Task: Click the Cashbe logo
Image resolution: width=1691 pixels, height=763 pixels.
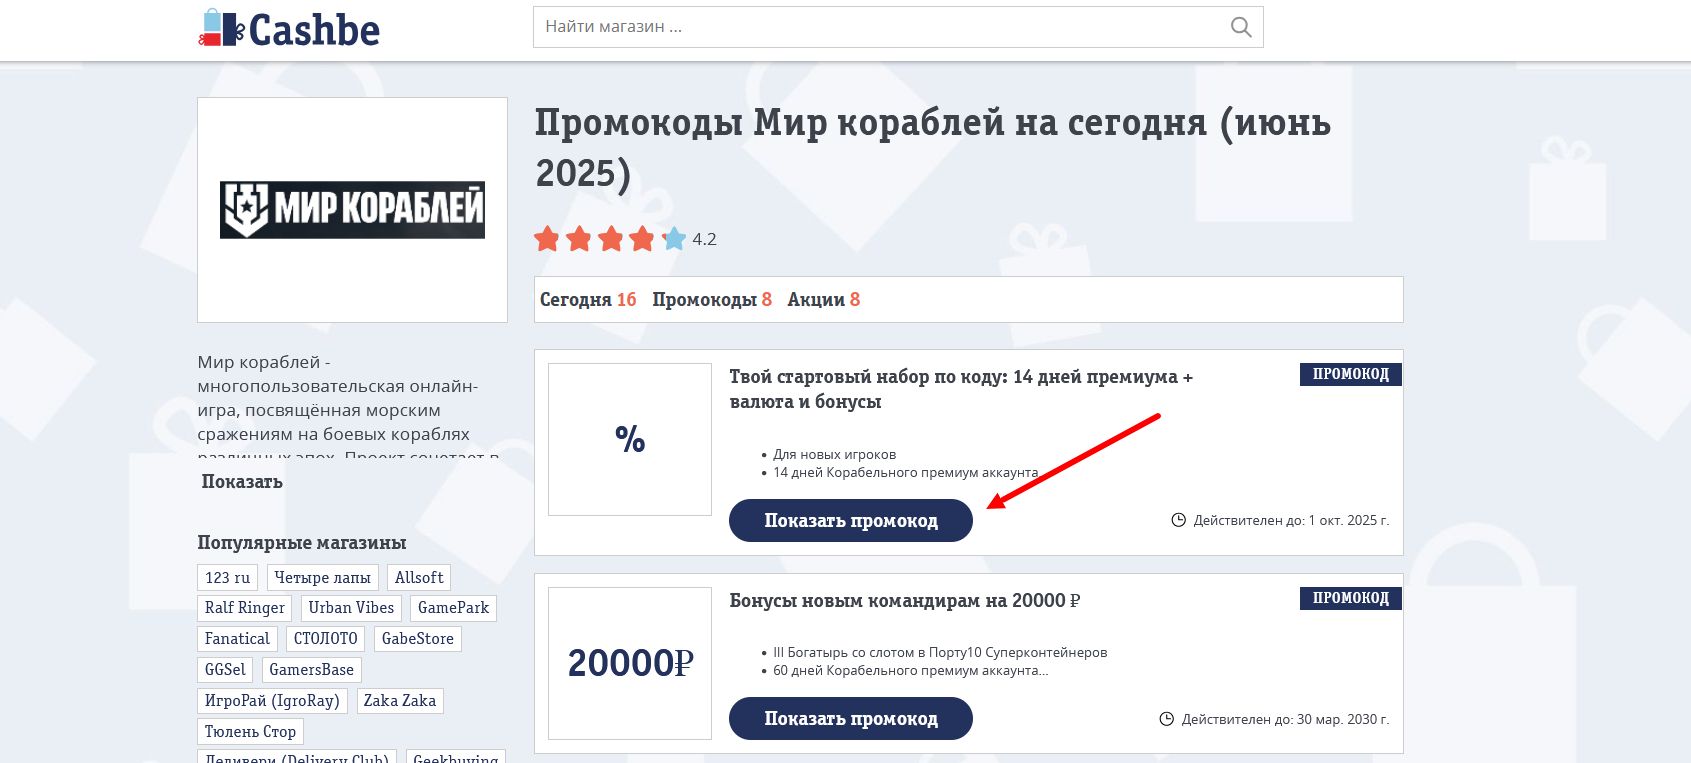Action: pos(289,28)
